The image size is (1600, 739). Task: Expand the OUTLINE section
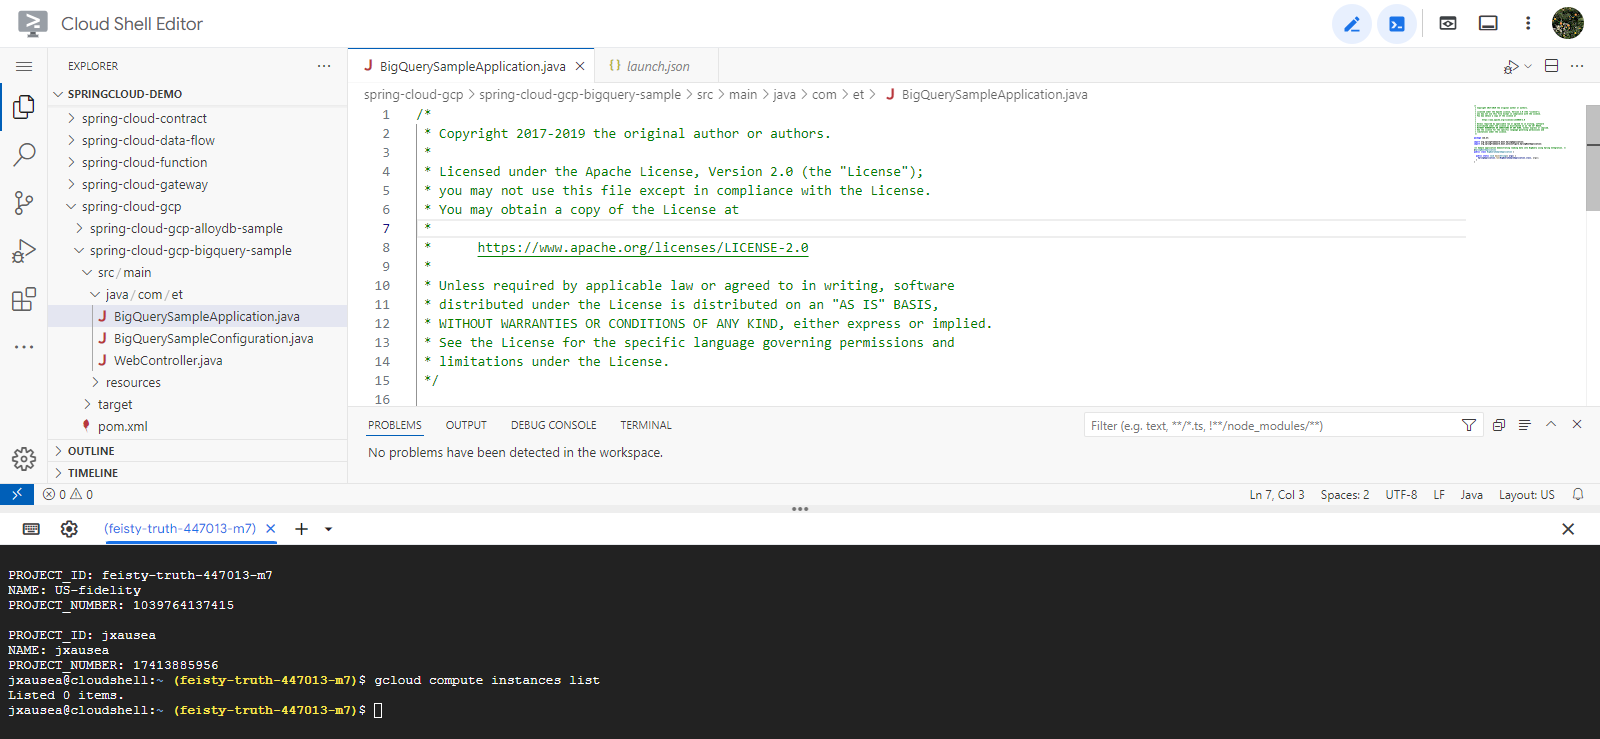tap(197, 451)
